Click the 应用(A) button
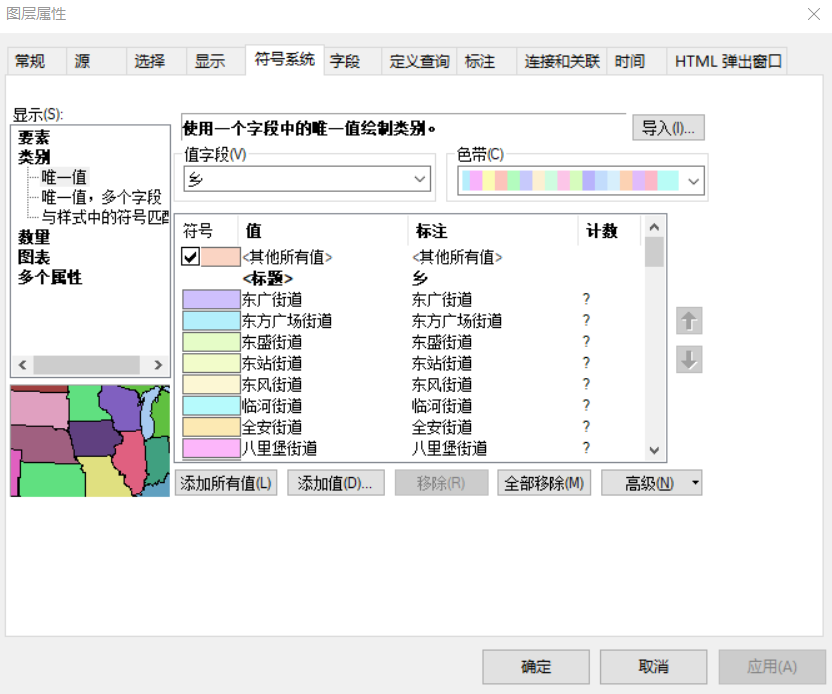Screen dimensions: 832x694 coord(772,666)
